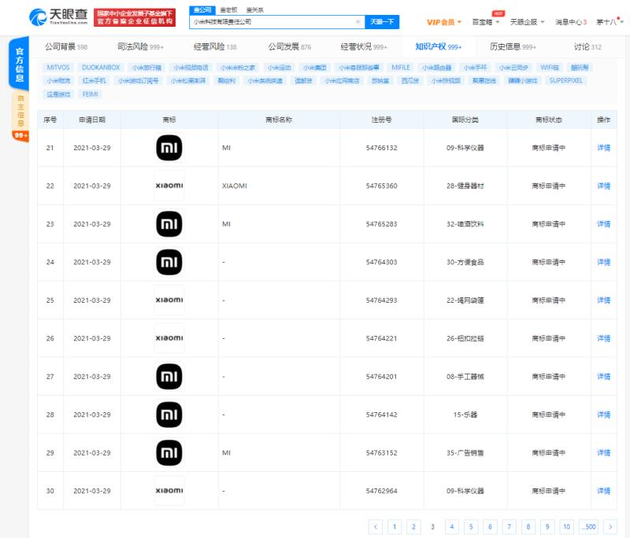This screenshot has height=538, width=630.
Task: Go to page 2 of trademarks
Action: 413,527
